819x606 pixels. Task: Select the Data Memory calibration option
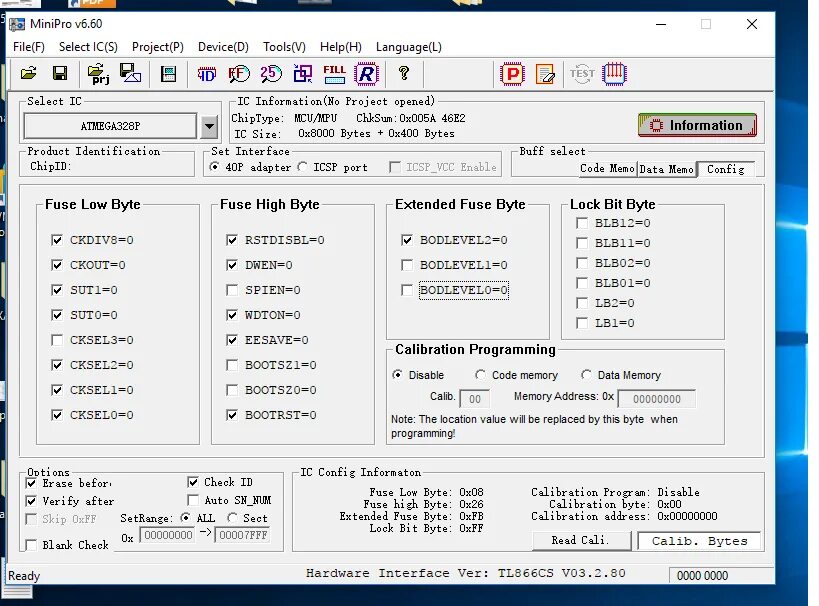pos(586,375)
